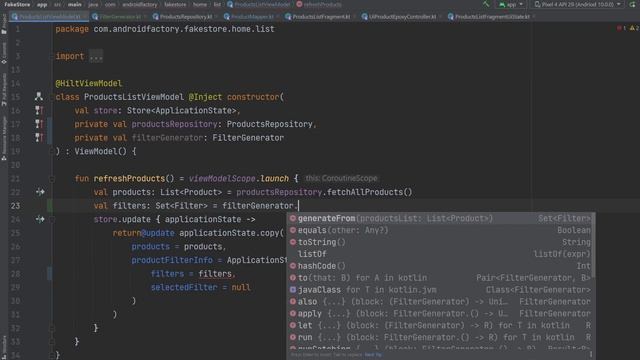Open the Commit tool window sidebar button
The height and width of the screenshot is (360, 640).
point(4,53)
